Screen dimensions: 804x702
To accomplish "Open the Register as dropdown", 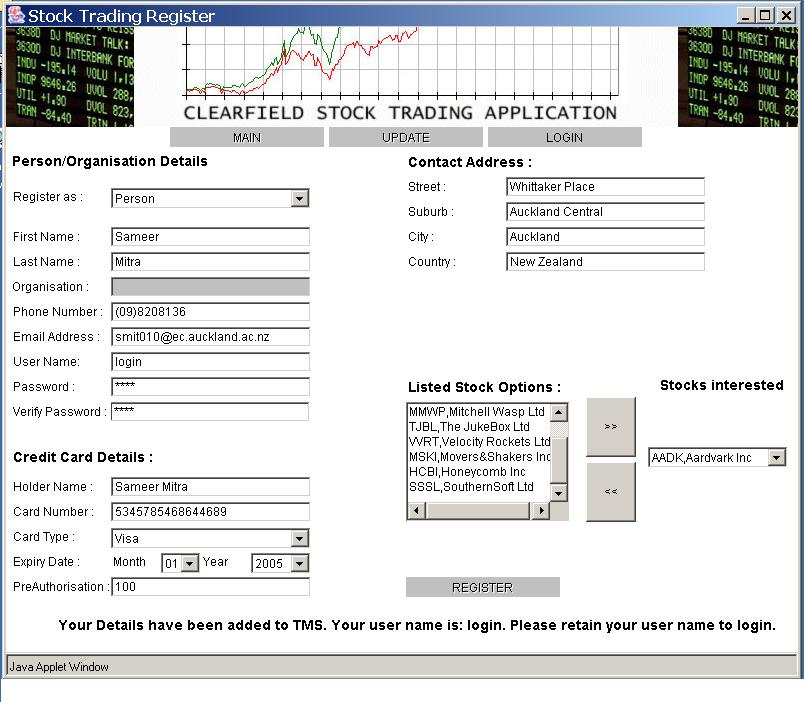I will [x=300, y=198].
